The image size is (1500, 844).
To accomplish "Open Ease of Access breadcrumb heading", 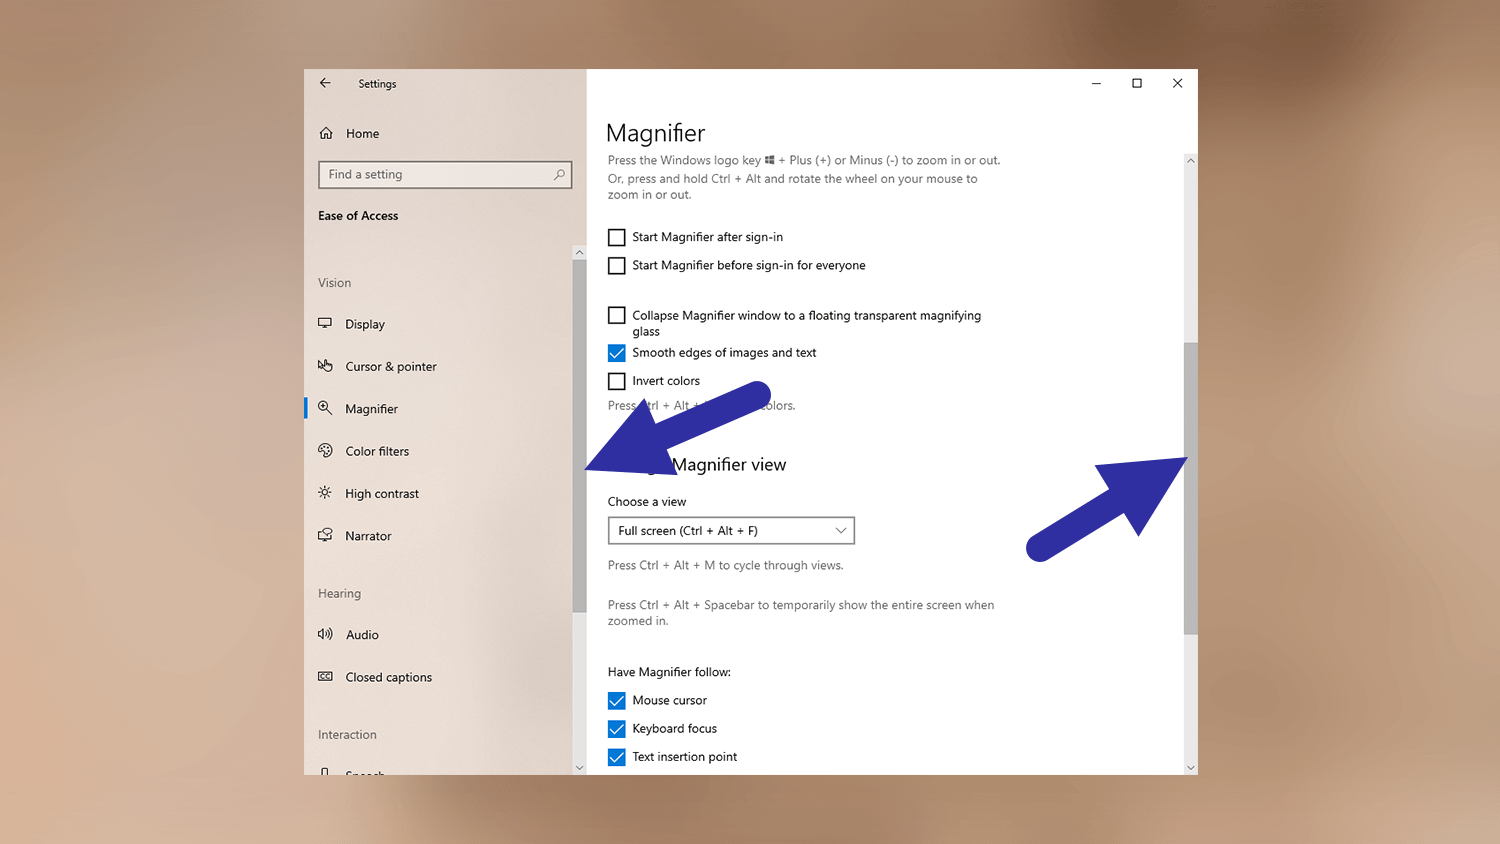I will (358, 215).
